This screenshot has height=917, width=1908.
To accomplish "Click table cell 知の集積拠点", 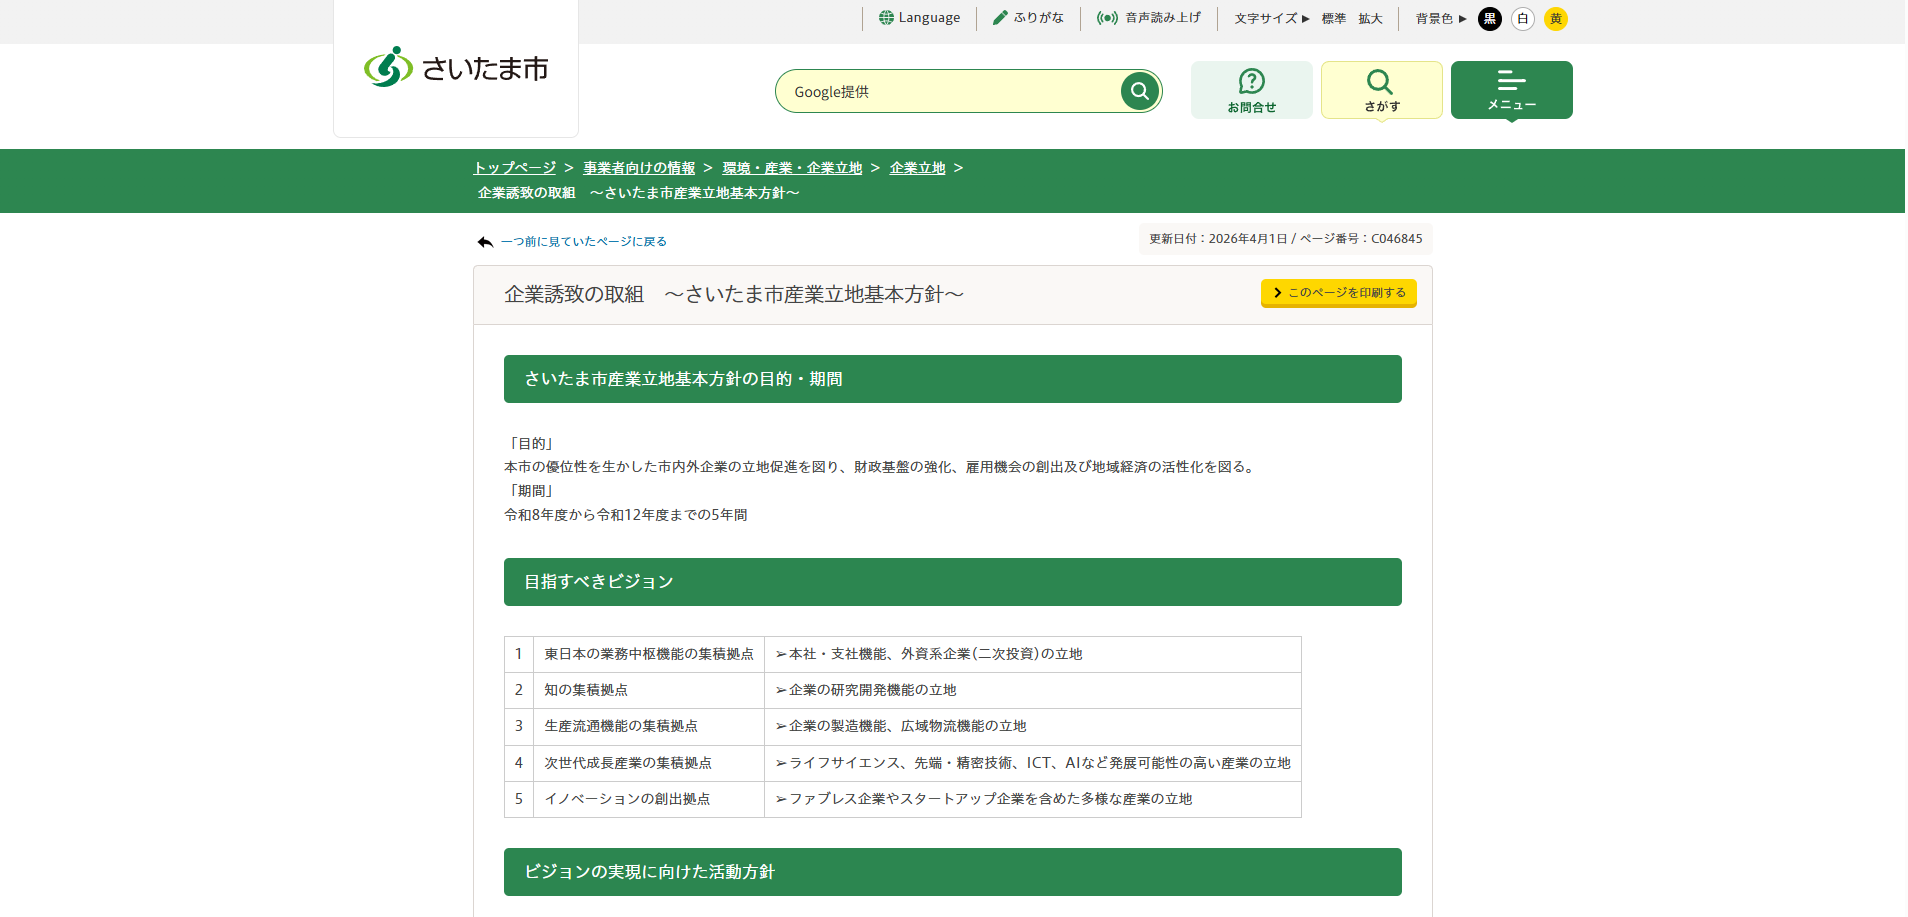I will point(649,690).
